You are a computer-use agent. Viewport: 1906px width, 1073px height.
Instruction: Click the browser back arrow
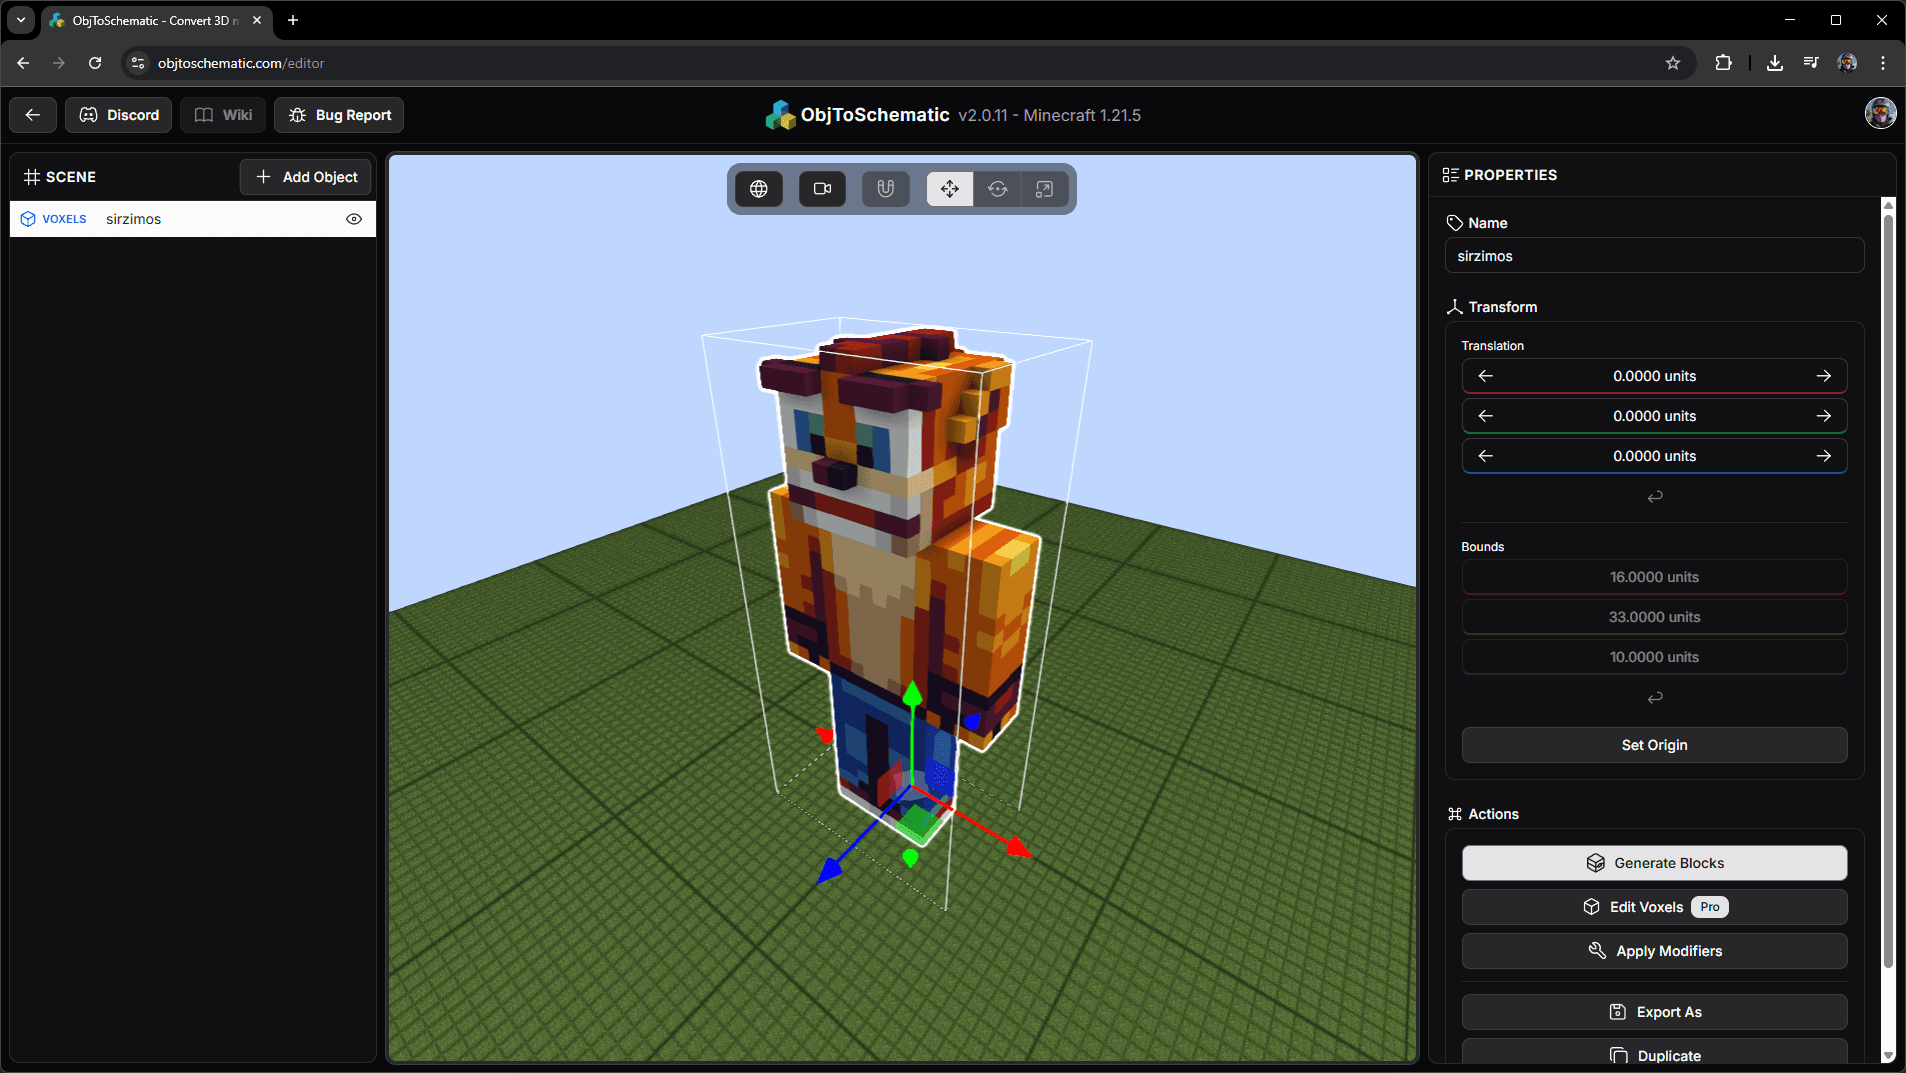coord(23,63)
